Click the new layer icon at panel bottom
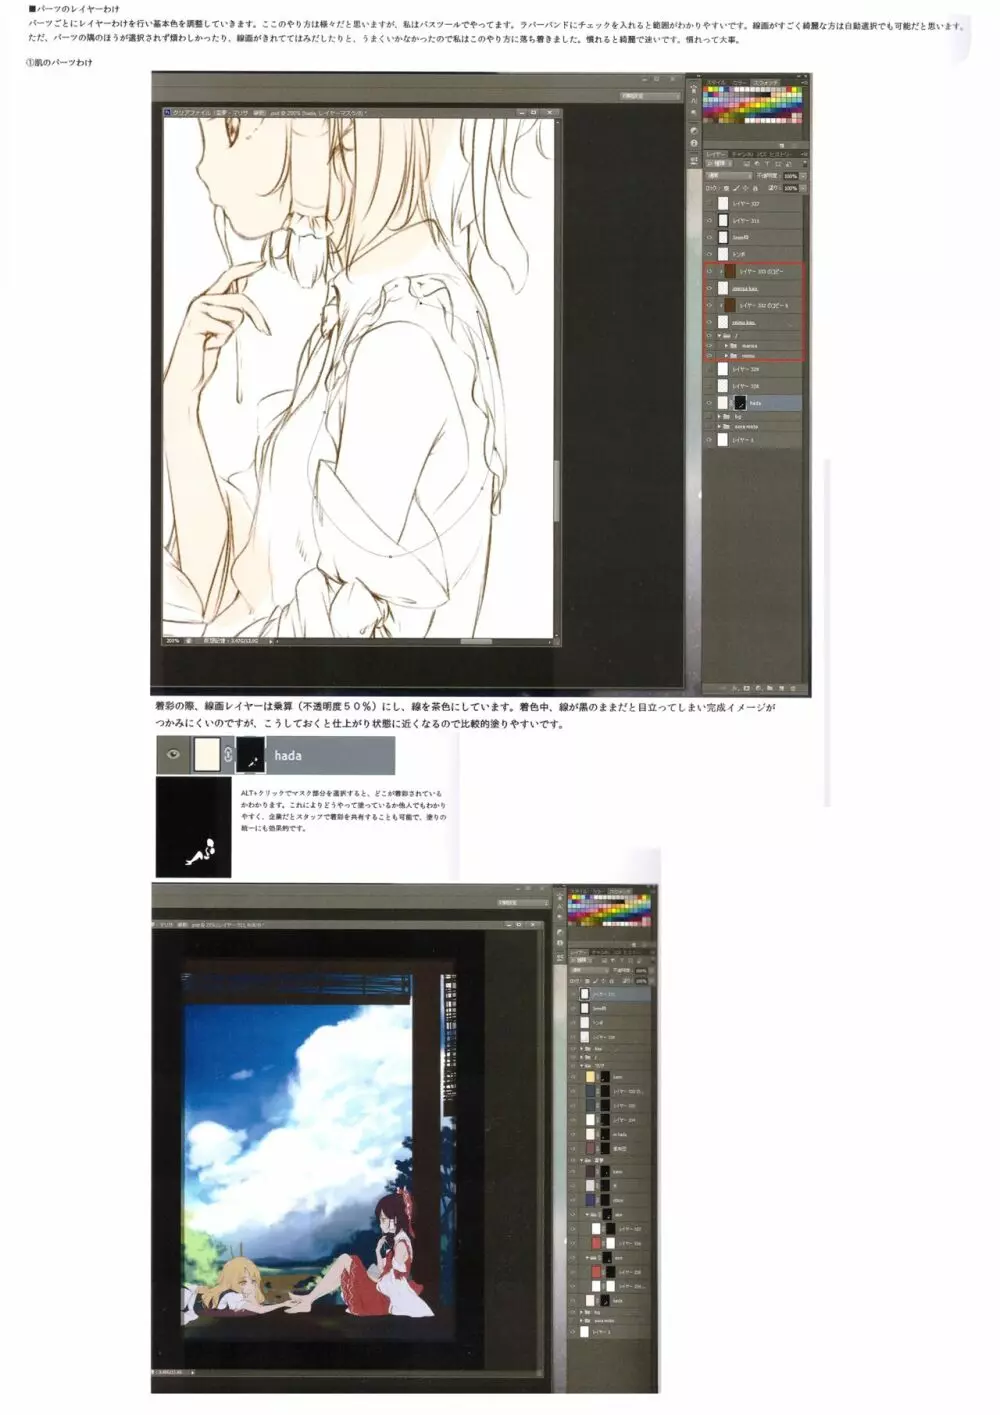Image resolution: width=1000 pixels, height=1415 pixels. 779,688
